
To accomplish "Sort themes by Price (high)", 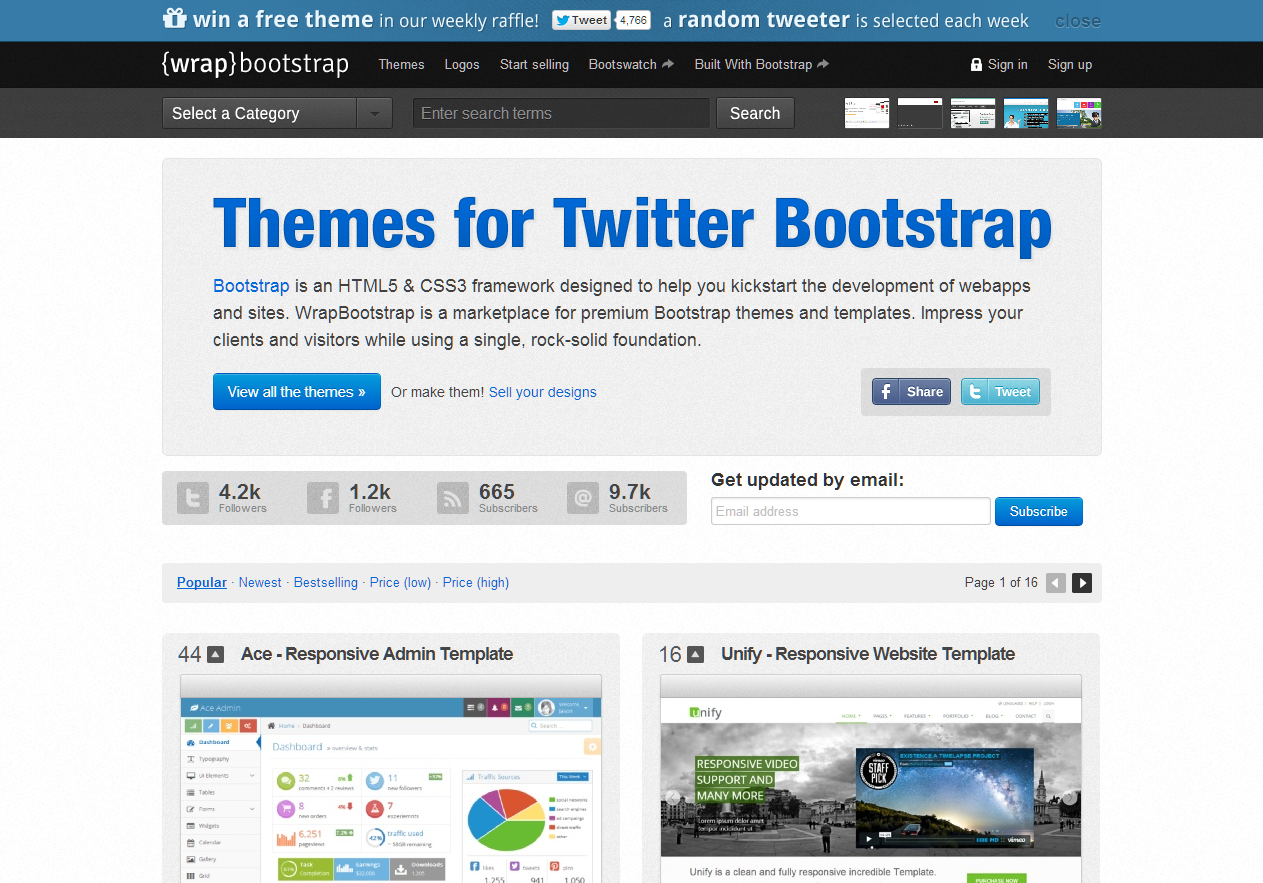I will click(476, 582).
